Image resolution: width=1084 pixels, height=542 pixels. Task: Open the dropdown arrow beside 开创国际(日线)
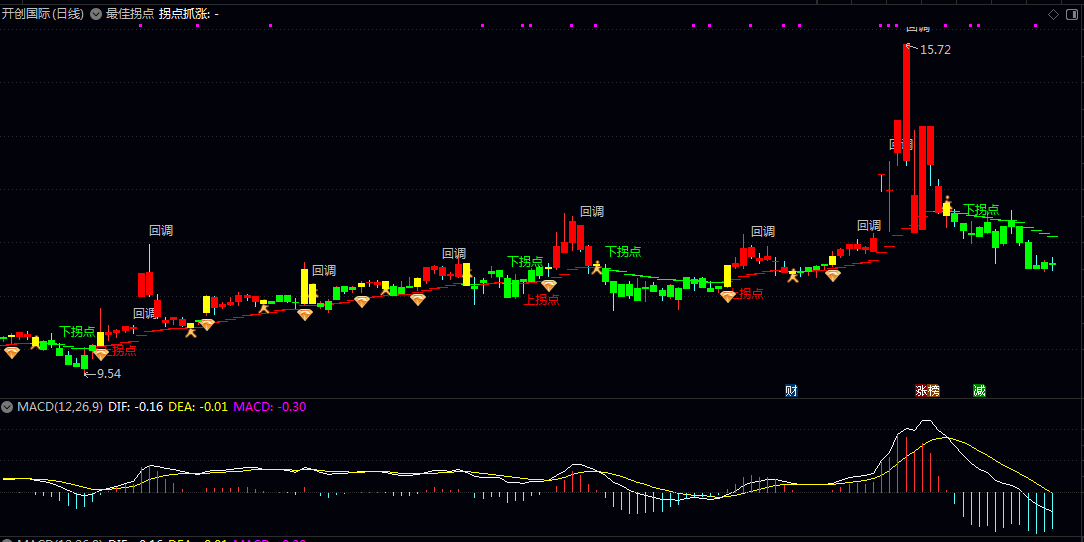96,14
